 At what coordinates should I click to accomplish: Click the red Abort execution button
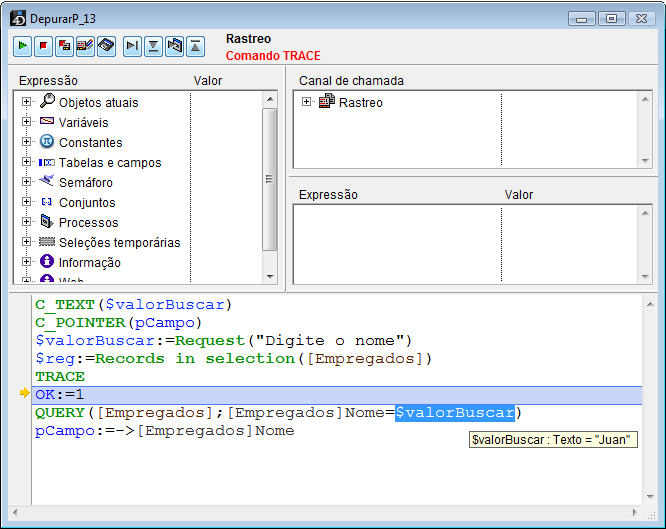click(x=43, y=45)
